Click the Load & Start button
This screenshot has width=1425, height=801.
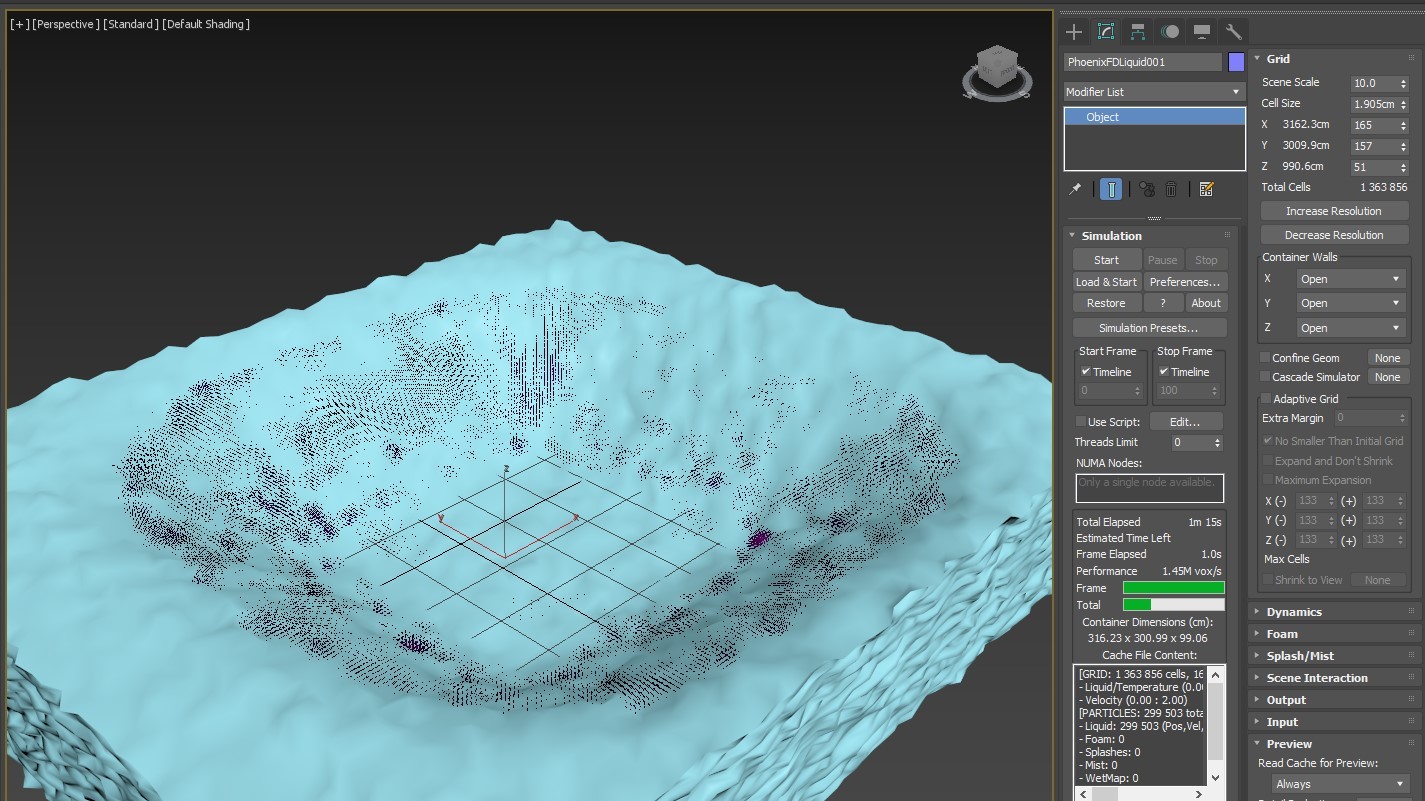1106,282
